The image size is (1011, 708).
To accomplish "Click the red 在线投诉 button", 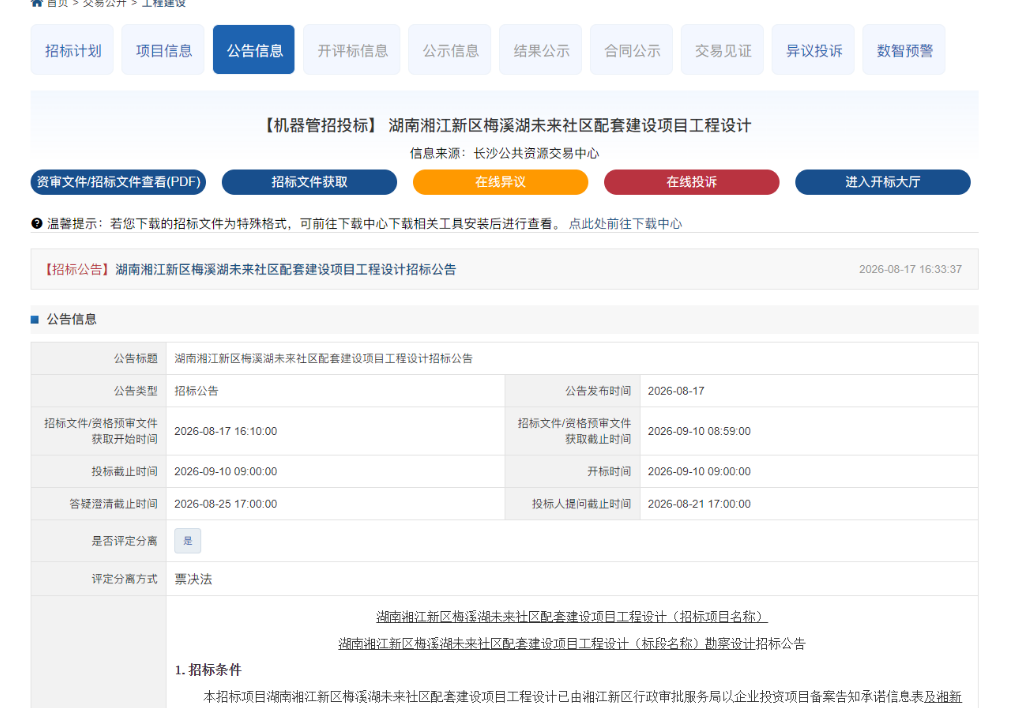I will [x=692, y=182].
